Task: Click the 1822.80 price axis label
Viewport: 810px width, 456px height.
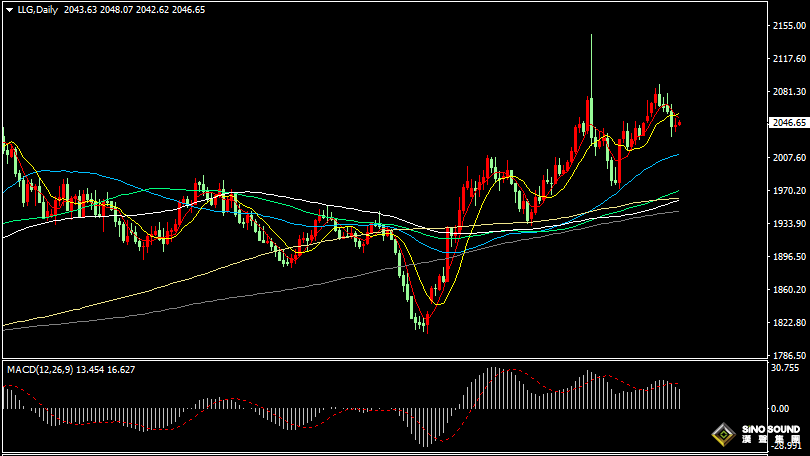Action: [x=789, y=323]
